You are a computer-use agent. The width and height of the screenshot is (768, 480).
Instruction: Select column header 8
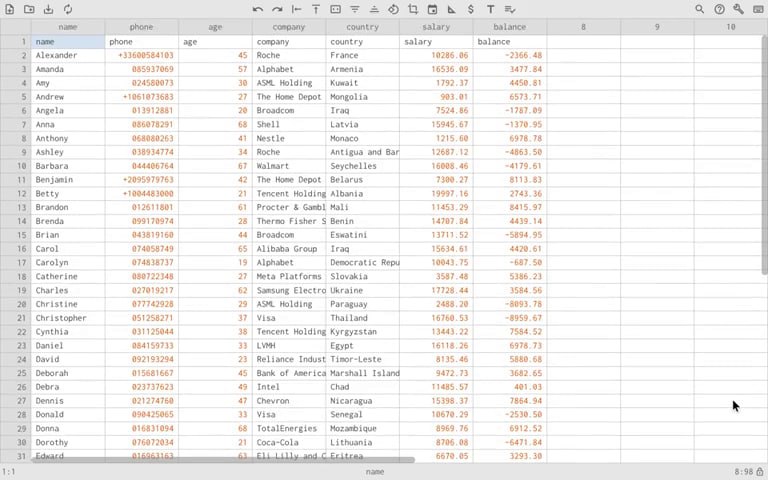583,27
